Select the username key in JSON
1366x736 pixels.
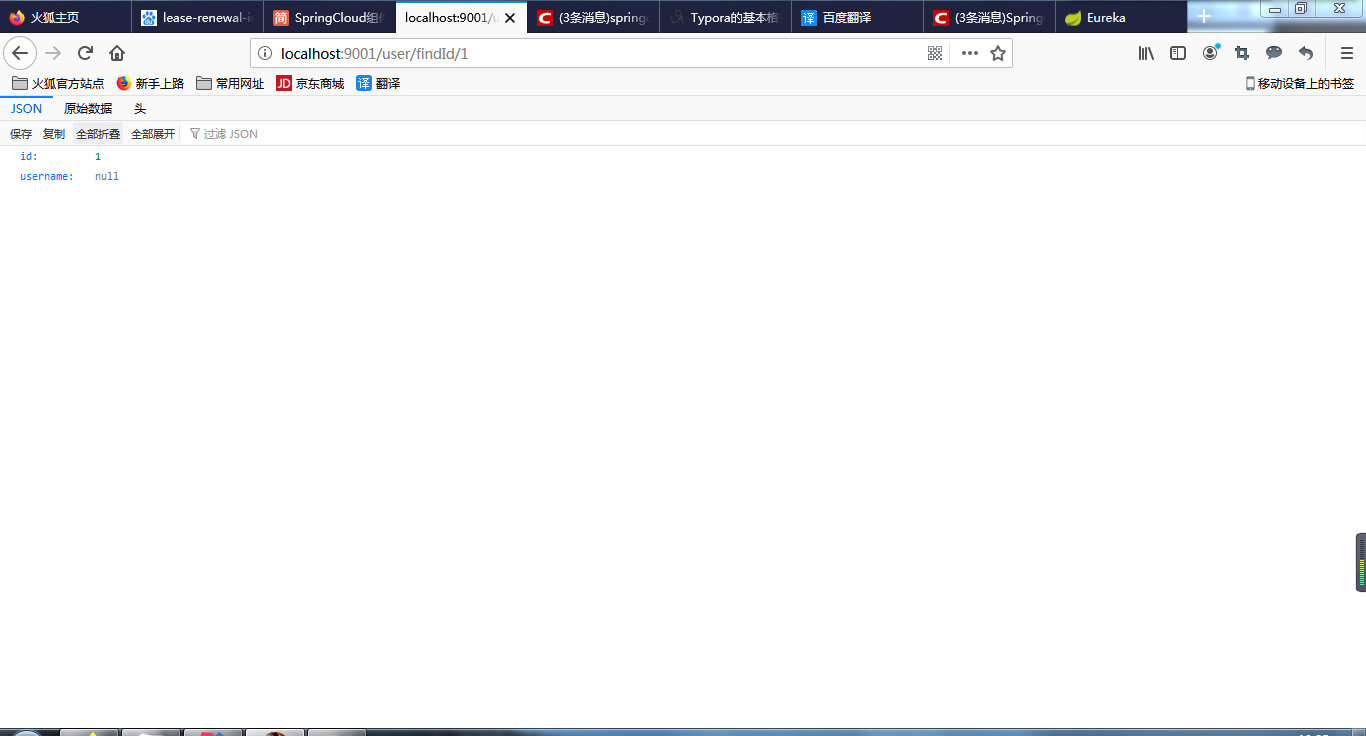pos(47,177)
